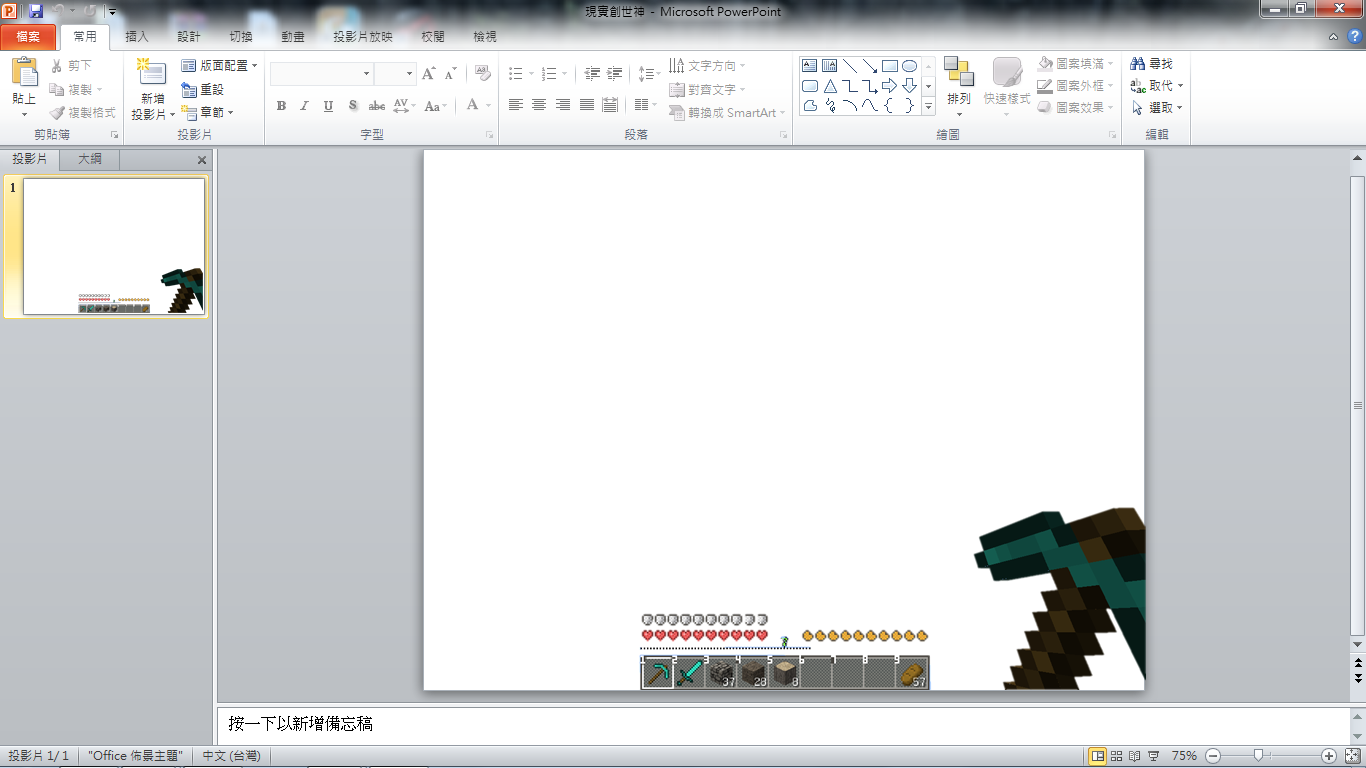The image size is (1366, 768).
Task: Click the 75% zoom level text
Action: [1184, 756]
